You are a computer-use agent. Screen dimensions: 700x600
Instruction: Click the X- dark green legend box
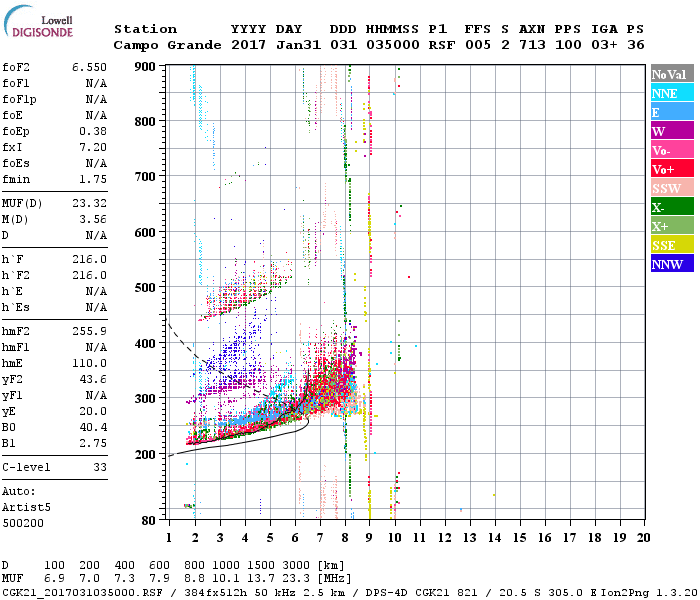tap(672, 207)
